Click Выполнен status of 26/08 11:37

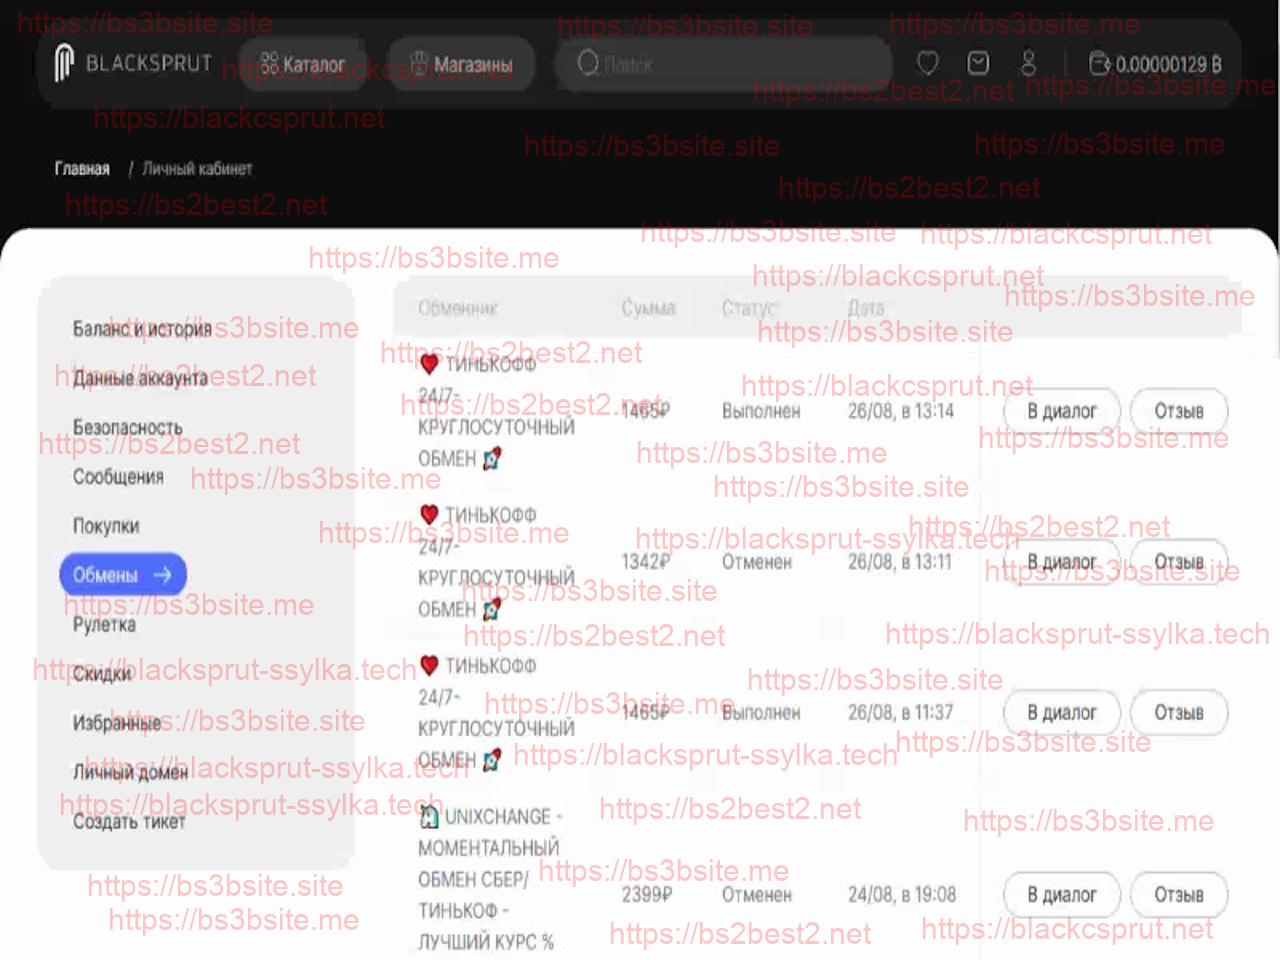coord(761,713)
